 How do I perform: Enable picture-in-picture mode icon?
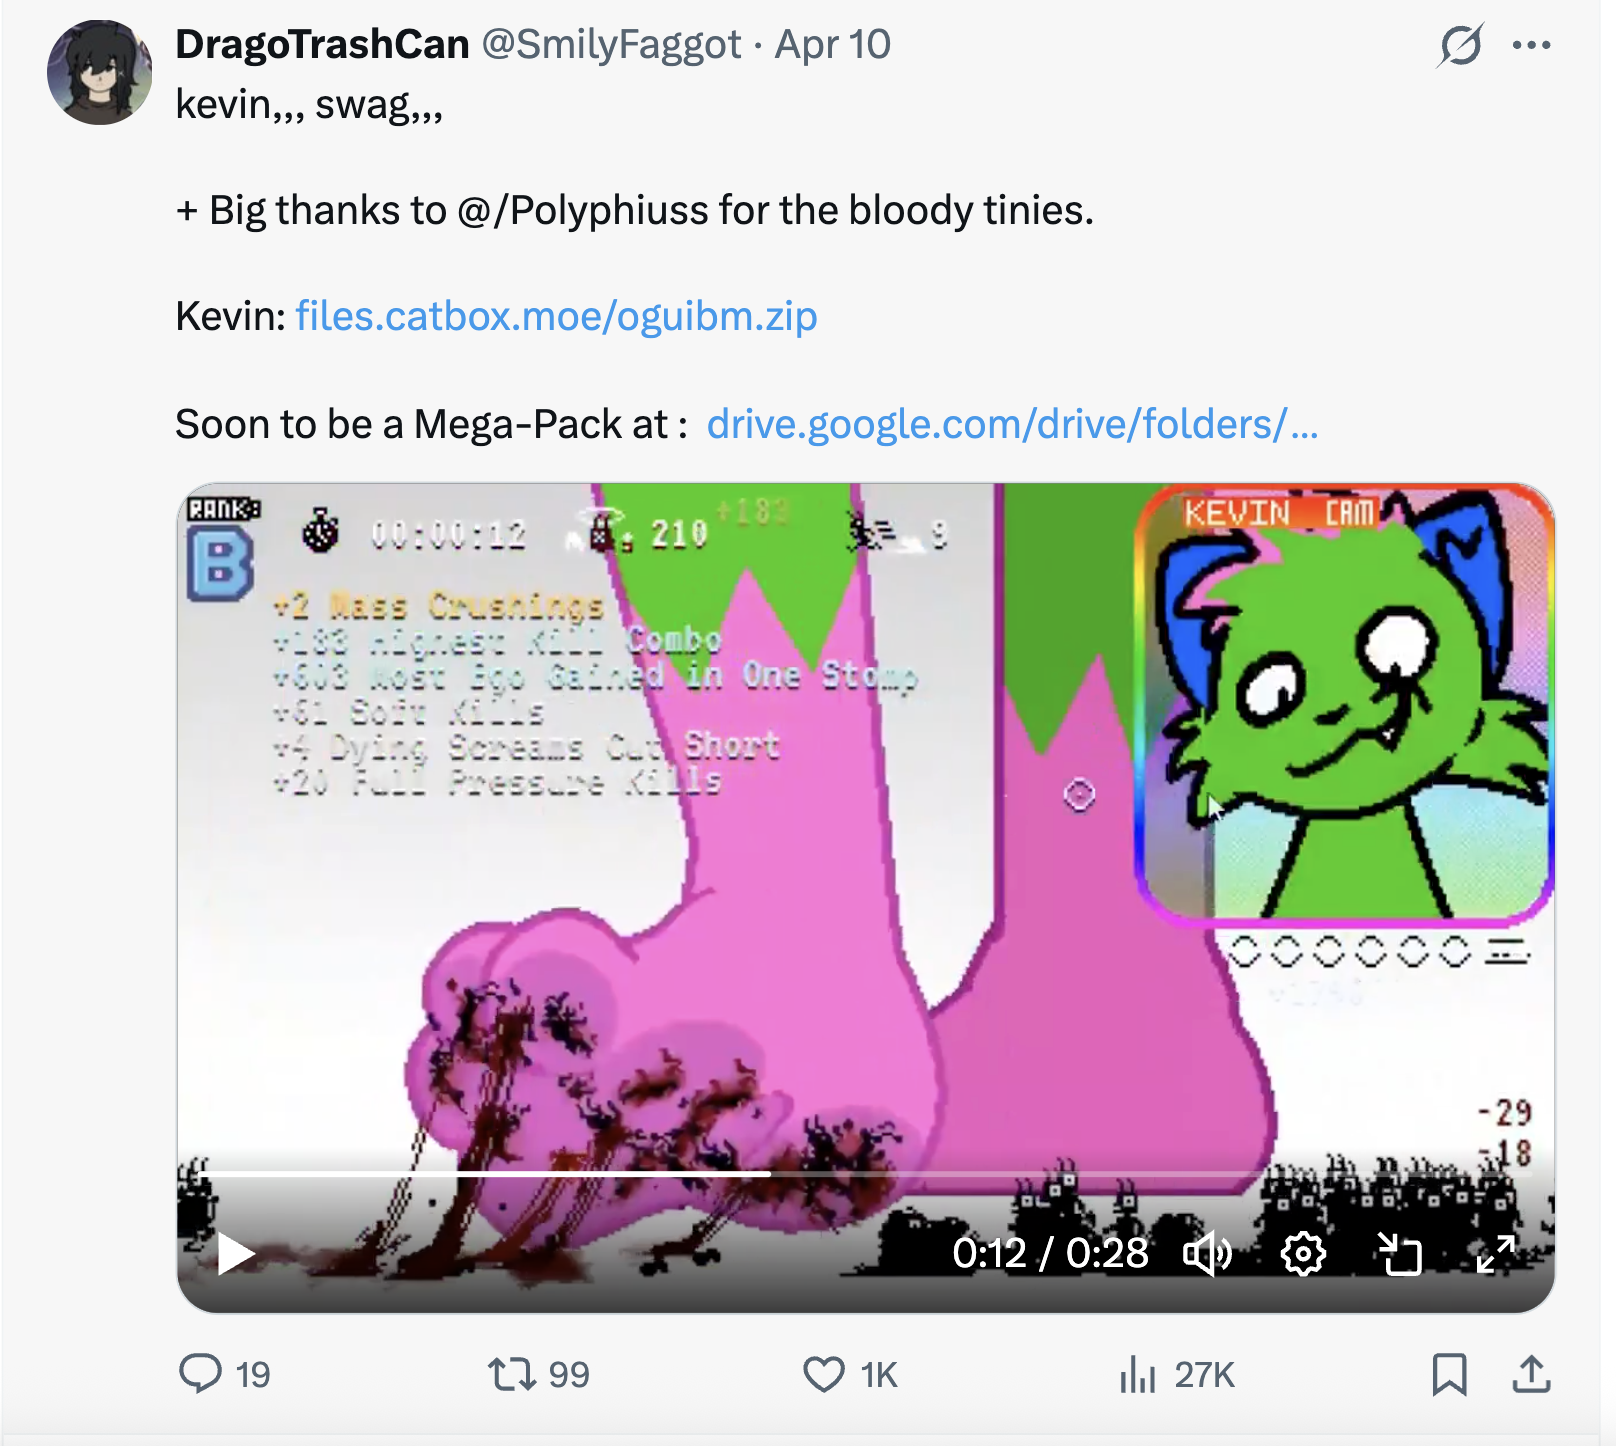click(x=1399, y=1253)
